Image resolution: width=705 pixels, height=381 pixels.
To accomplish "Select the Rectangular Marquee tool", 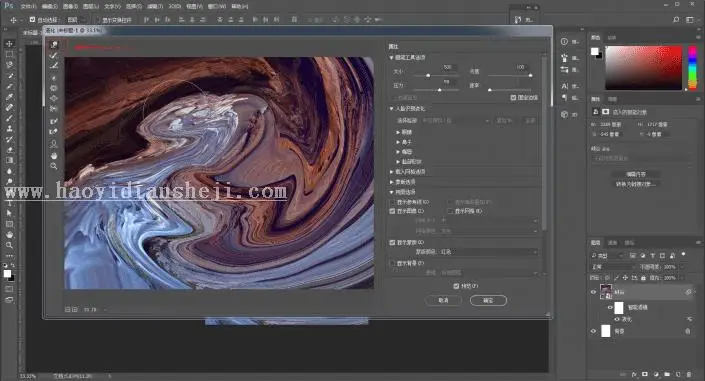I will tap(9, 54).
